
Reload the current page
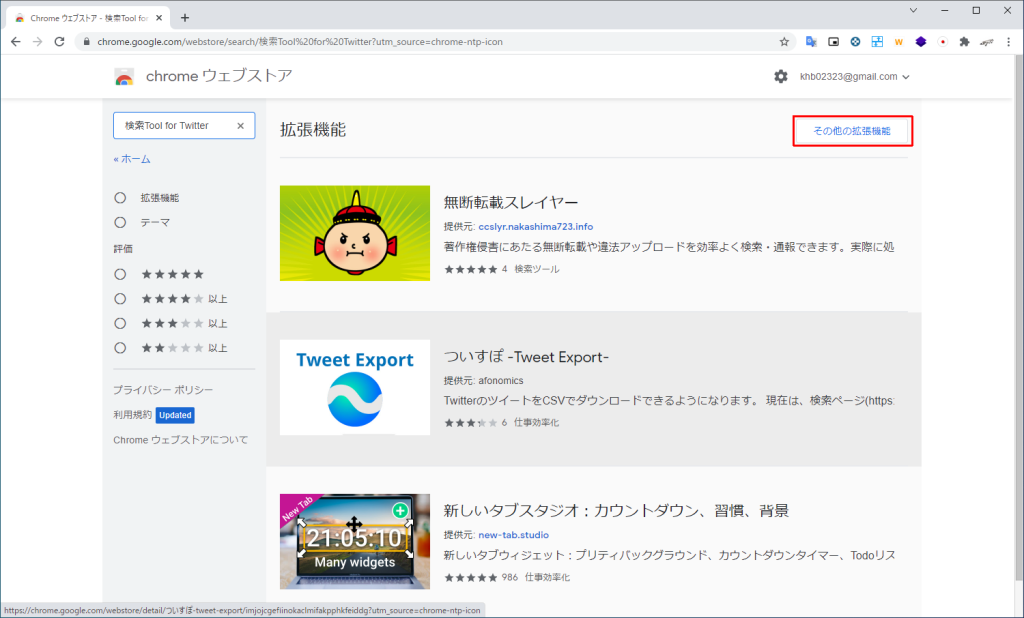pyautogui.click(x=59, y=41)
